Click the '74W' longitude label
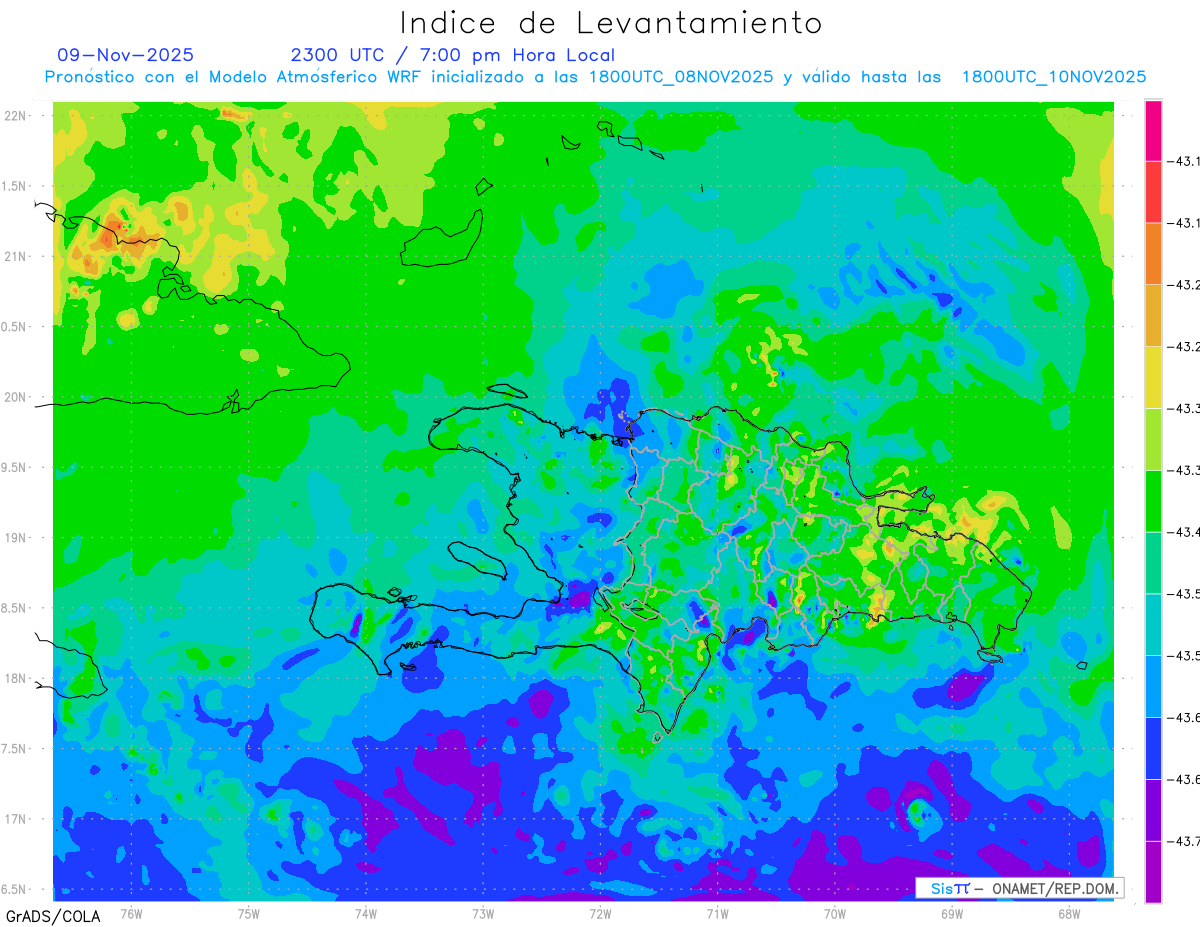This screenshot has height=927, width=1200. (x=365, y=913)
